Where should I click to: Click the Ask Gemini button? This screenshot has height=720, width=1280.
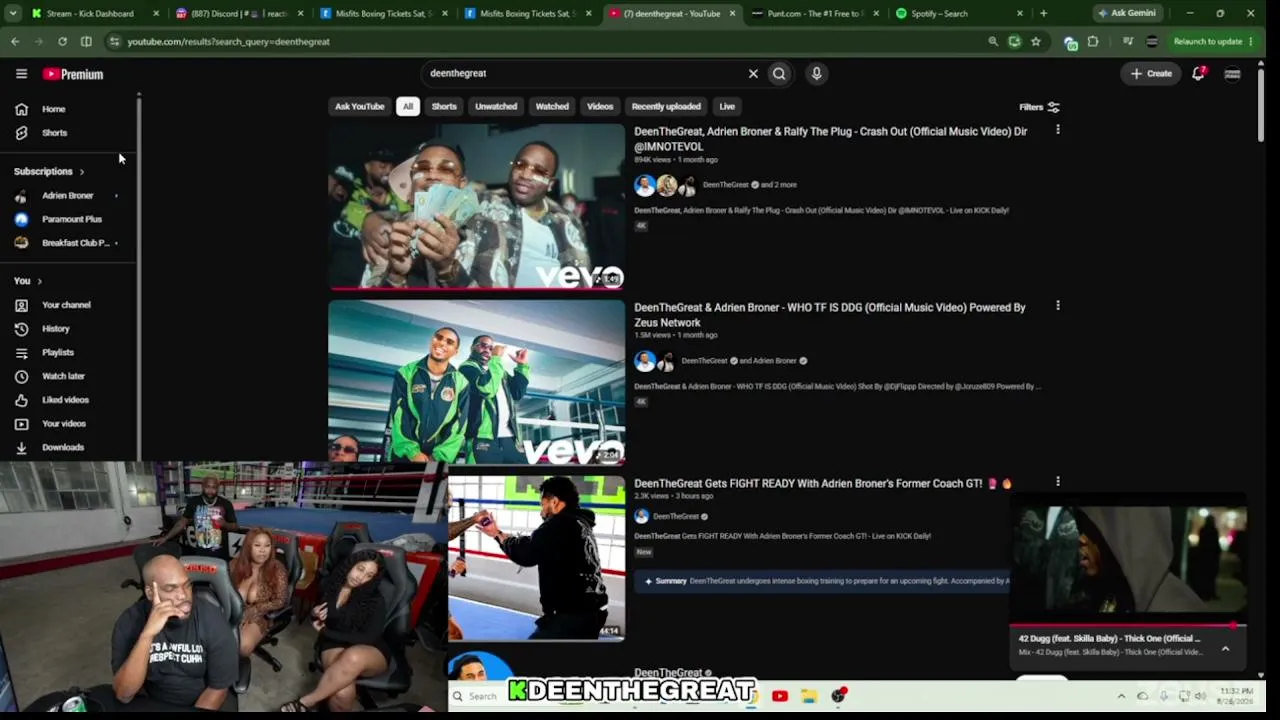coord(1127,13)
